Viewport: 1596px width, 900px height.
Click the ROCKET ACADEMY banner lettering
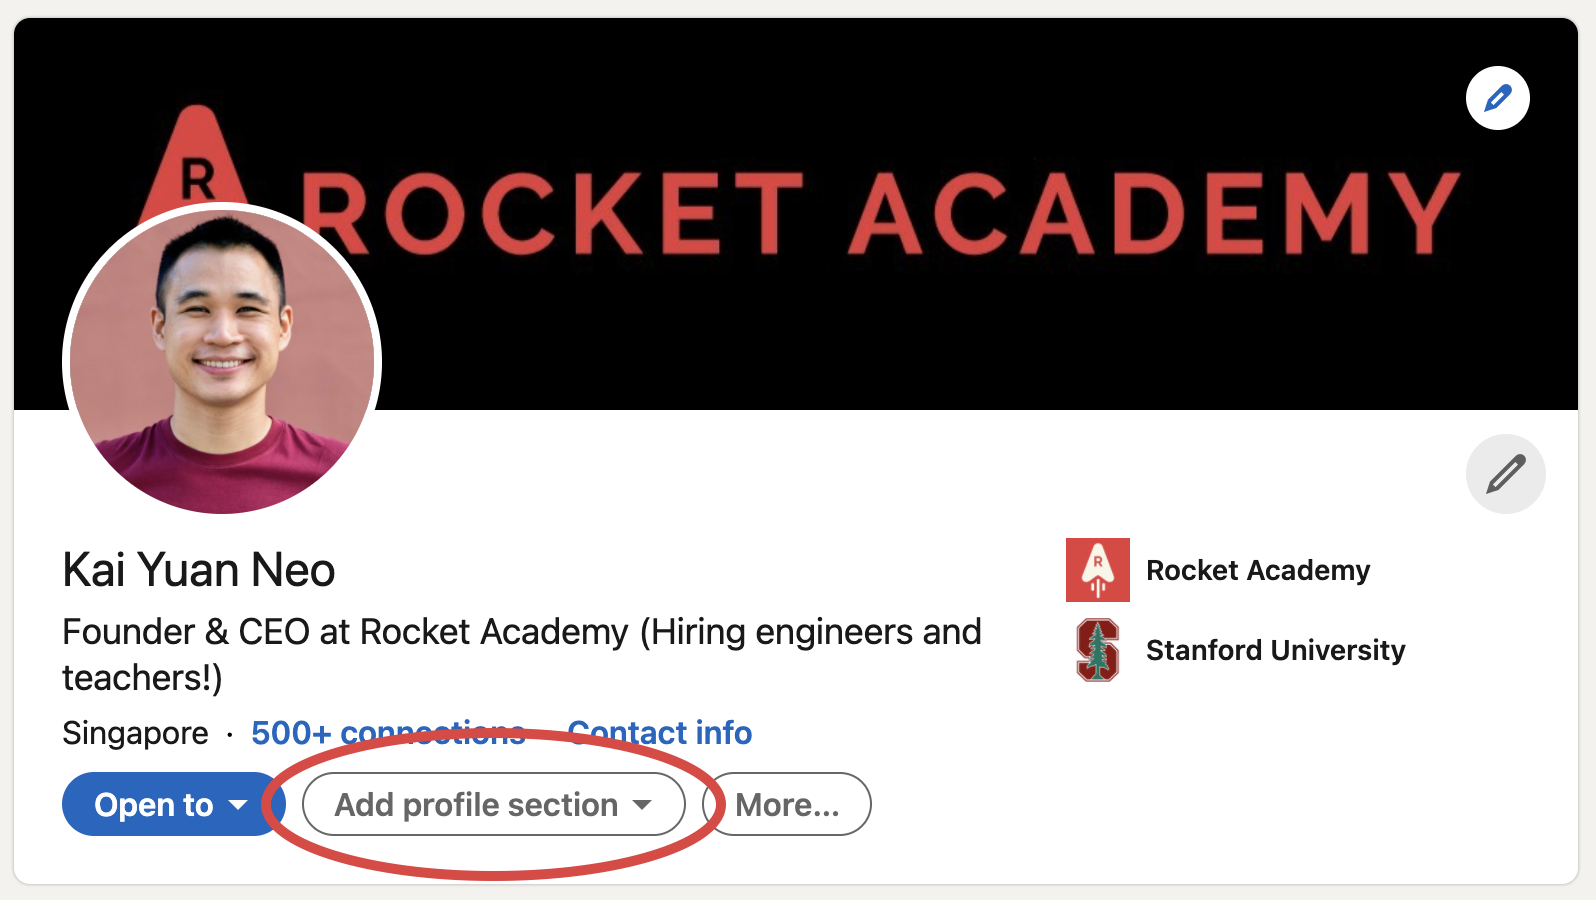pos(880,213)
